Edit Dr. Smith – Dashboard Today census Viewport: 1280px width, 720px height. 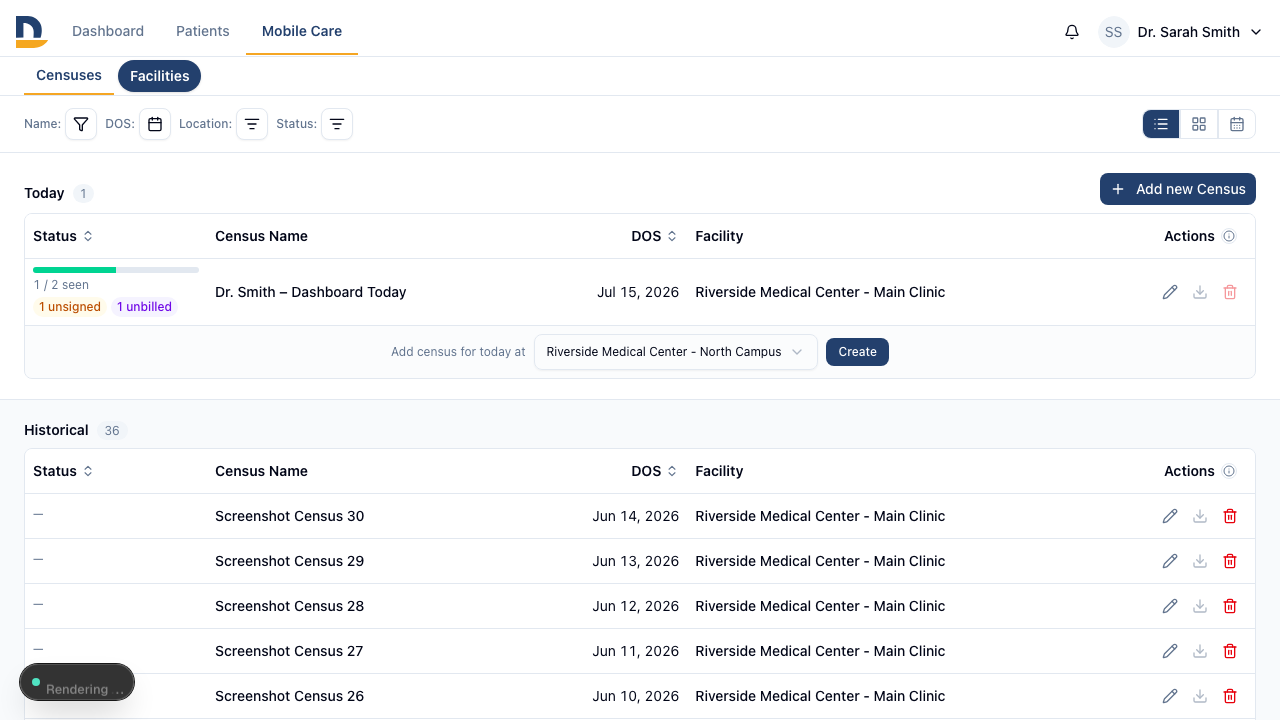pyautogui.click(x=1170, y=292)
